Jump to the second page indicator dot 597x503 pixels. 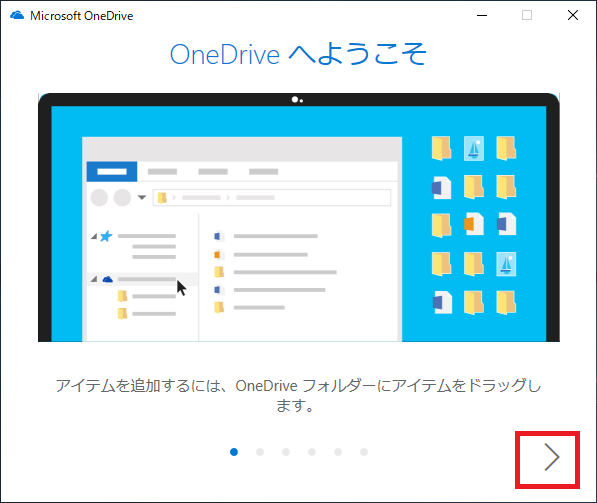260,452
